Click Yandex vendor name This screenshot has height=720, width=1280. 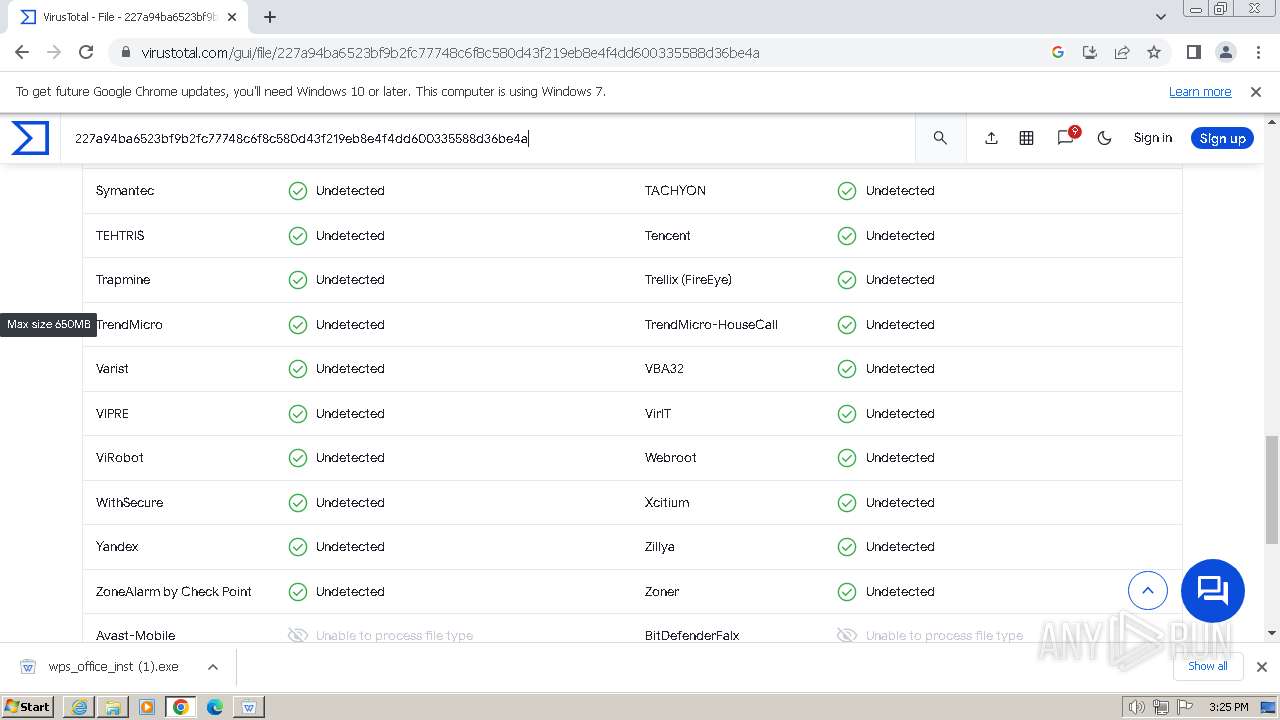click(117, 547)
